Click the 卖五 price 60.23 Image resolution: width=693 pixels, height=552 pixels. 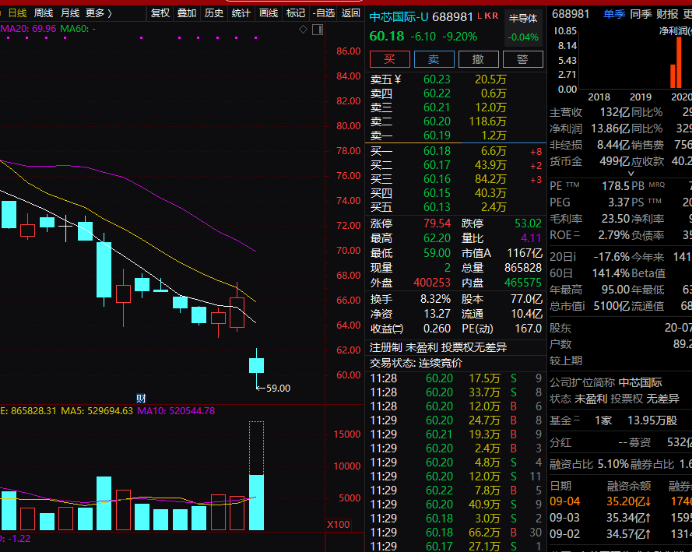point(437,79)
